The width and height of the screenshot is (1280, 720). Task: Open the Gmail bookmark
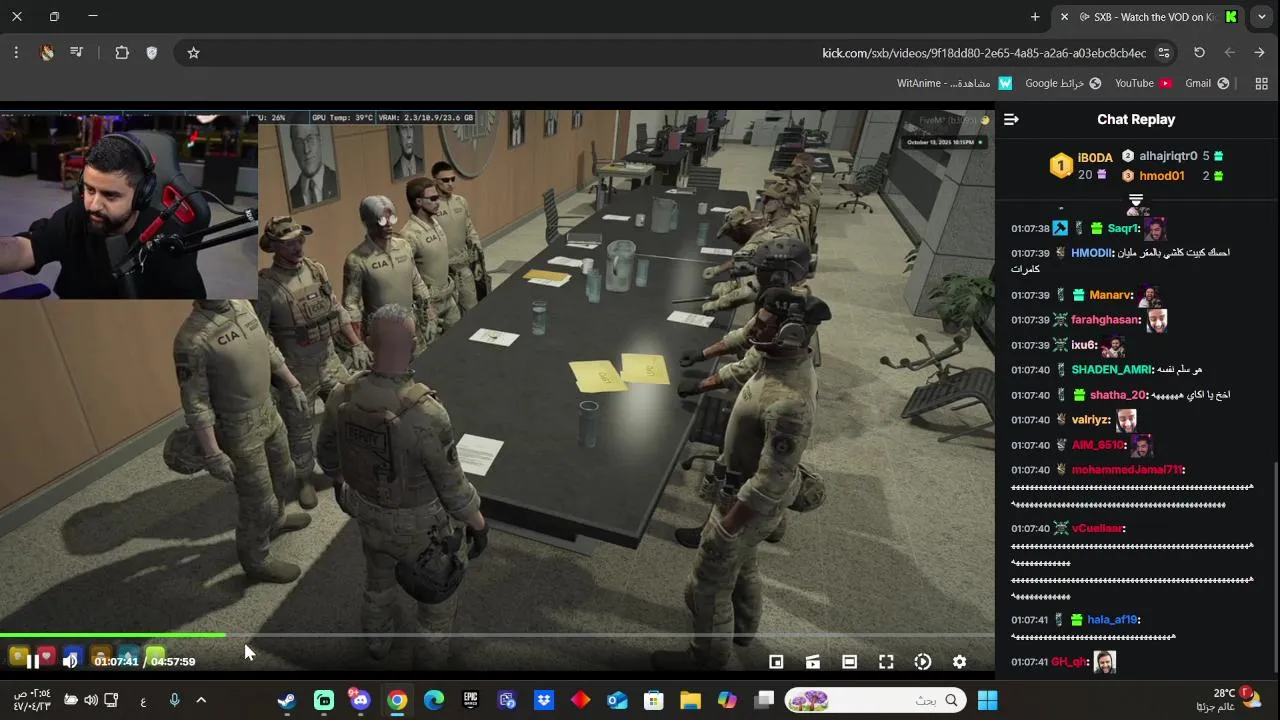tap(1207, 84)
